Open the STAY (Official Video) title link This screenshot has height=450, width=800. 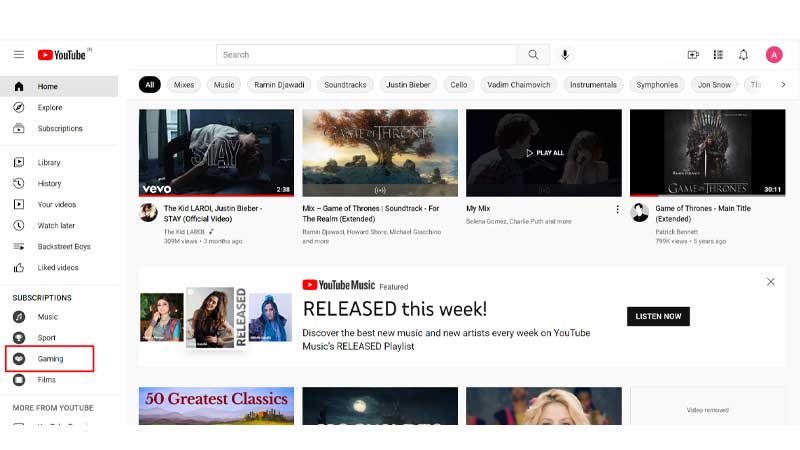213,213
